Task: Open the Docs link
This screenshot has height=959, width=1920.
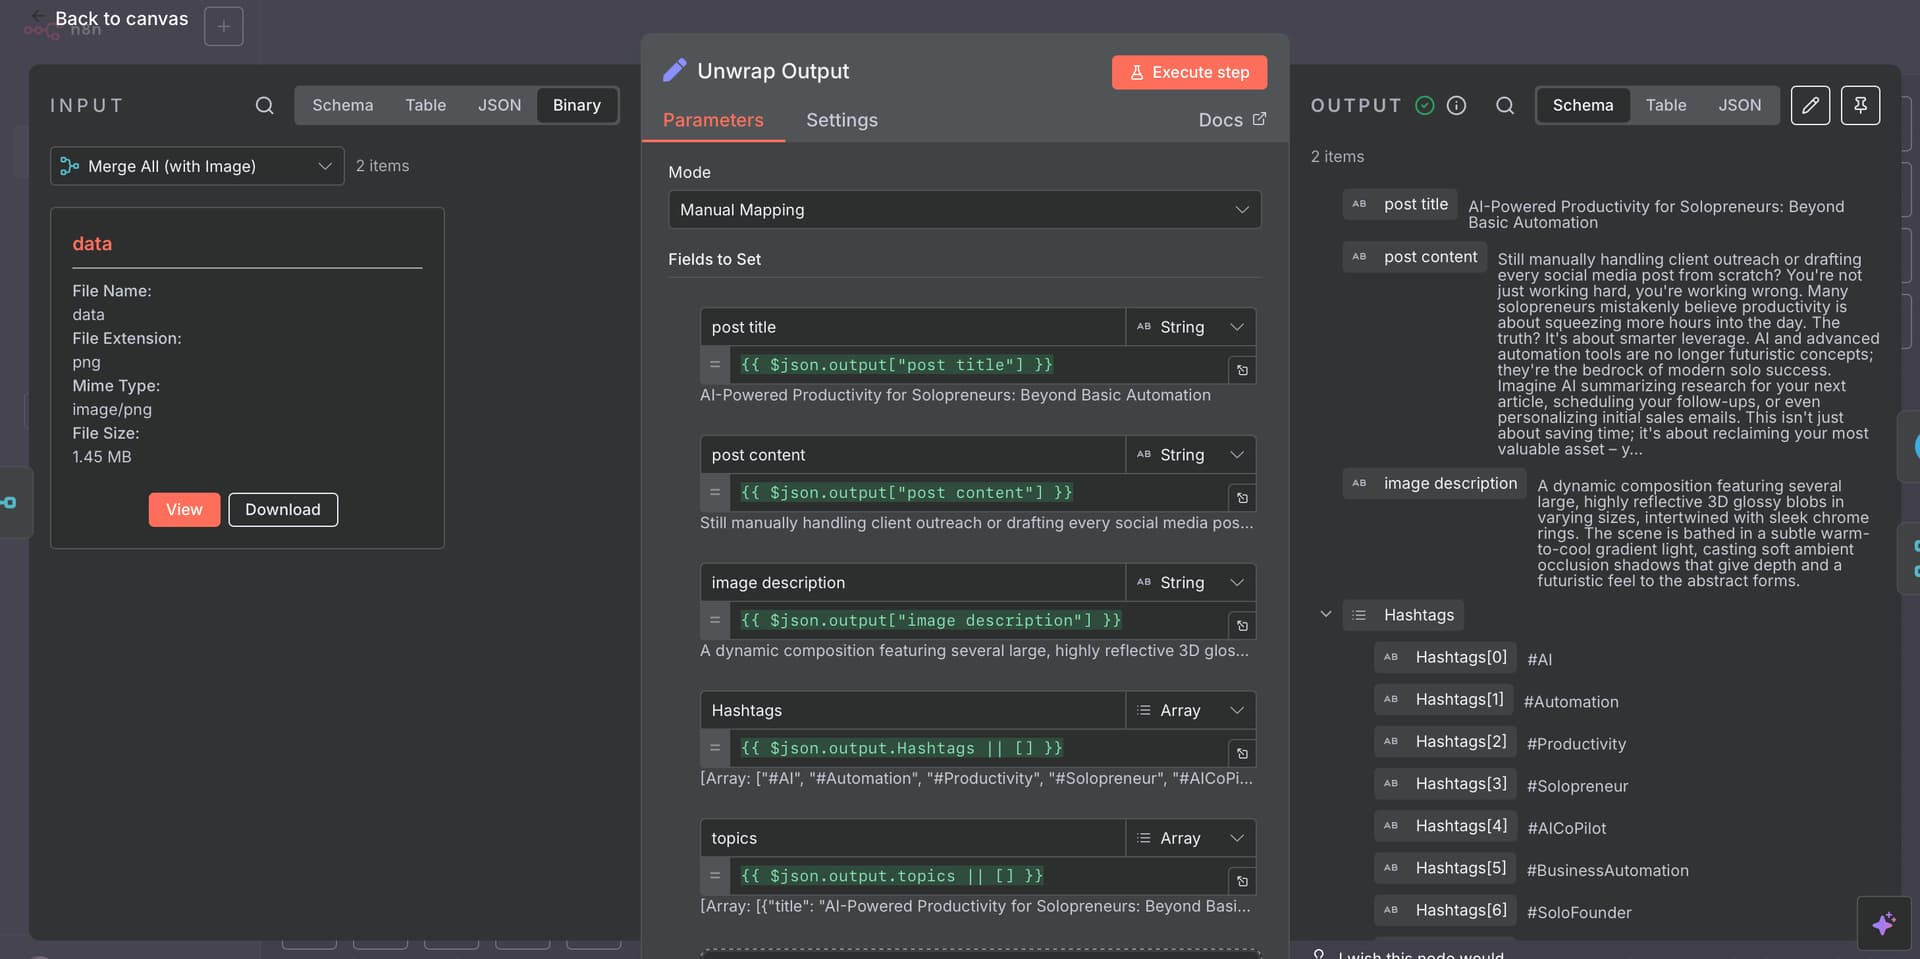Action: (x=1231, y=120)
